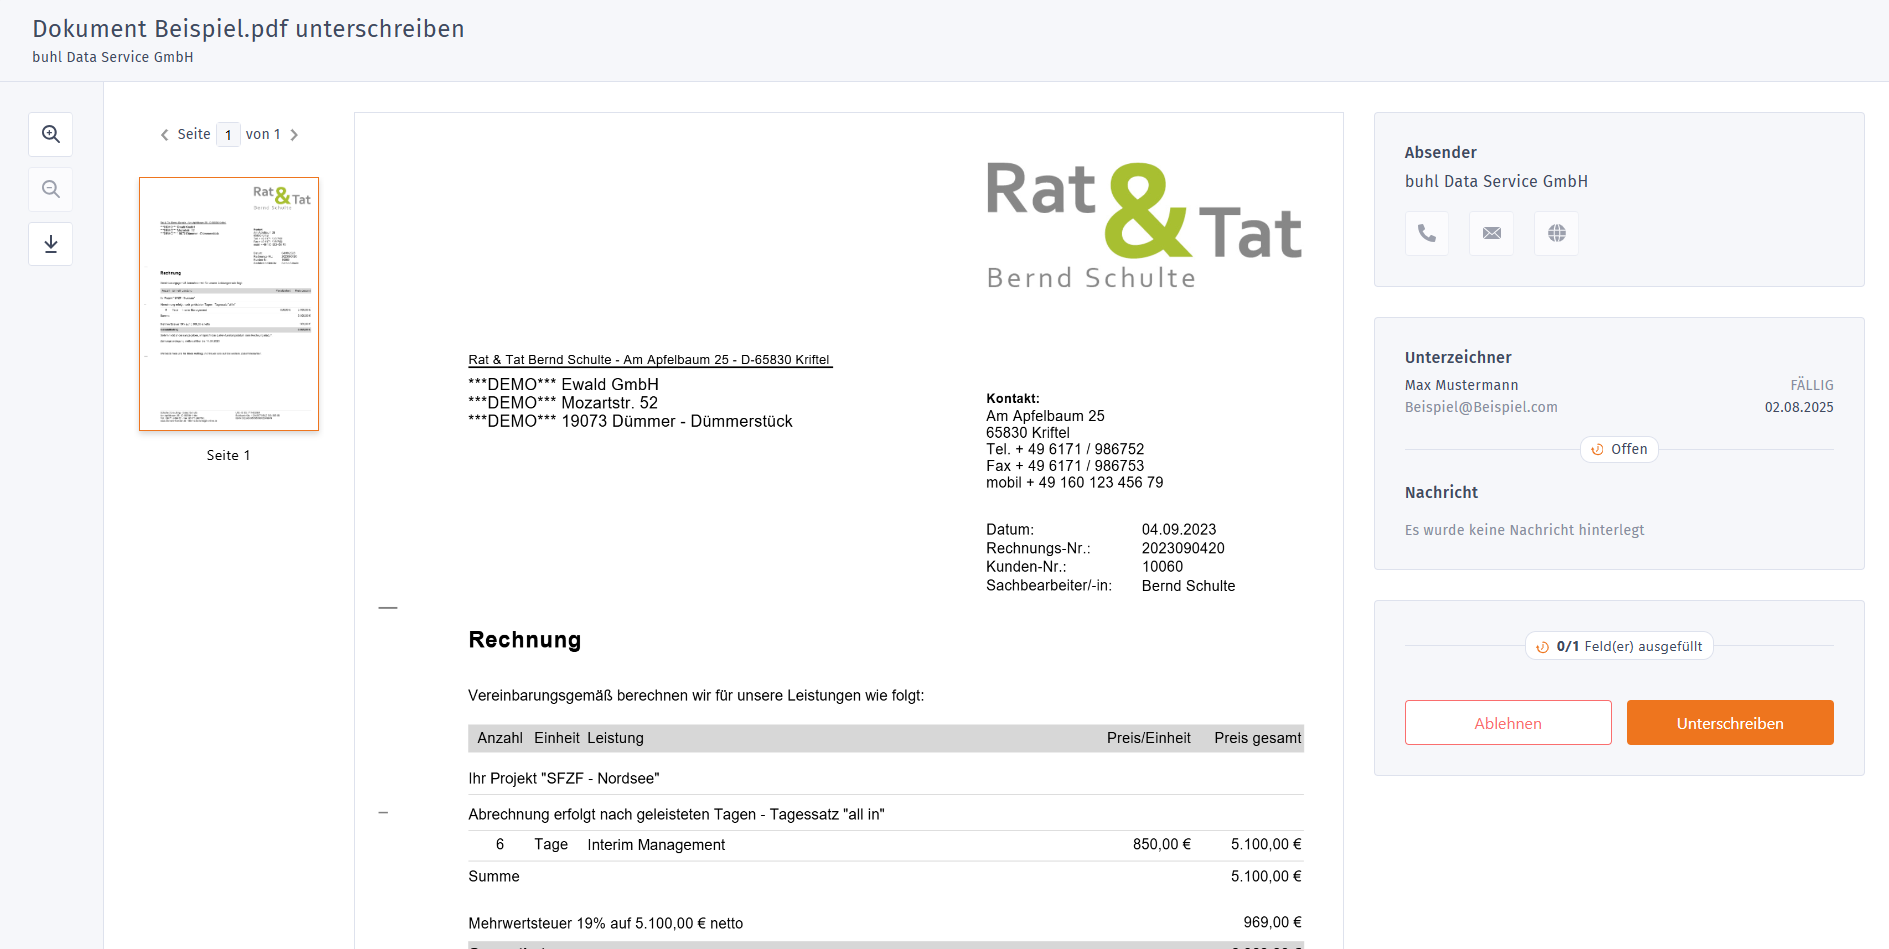The height and width of the screenshot is (949, 1889).
Task: Click the Kontakt: label
Action: (x=1013, y=399)
